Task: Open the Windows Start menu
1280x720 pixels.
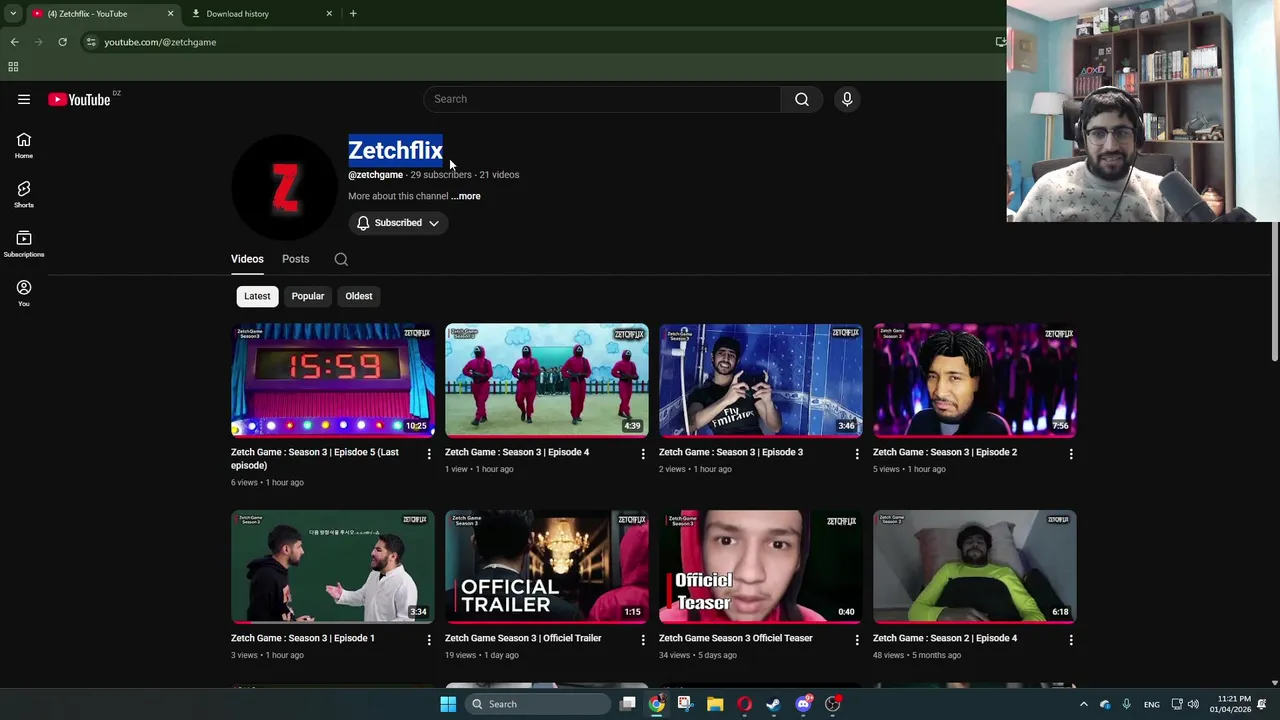Action: (x=448, y=704)
